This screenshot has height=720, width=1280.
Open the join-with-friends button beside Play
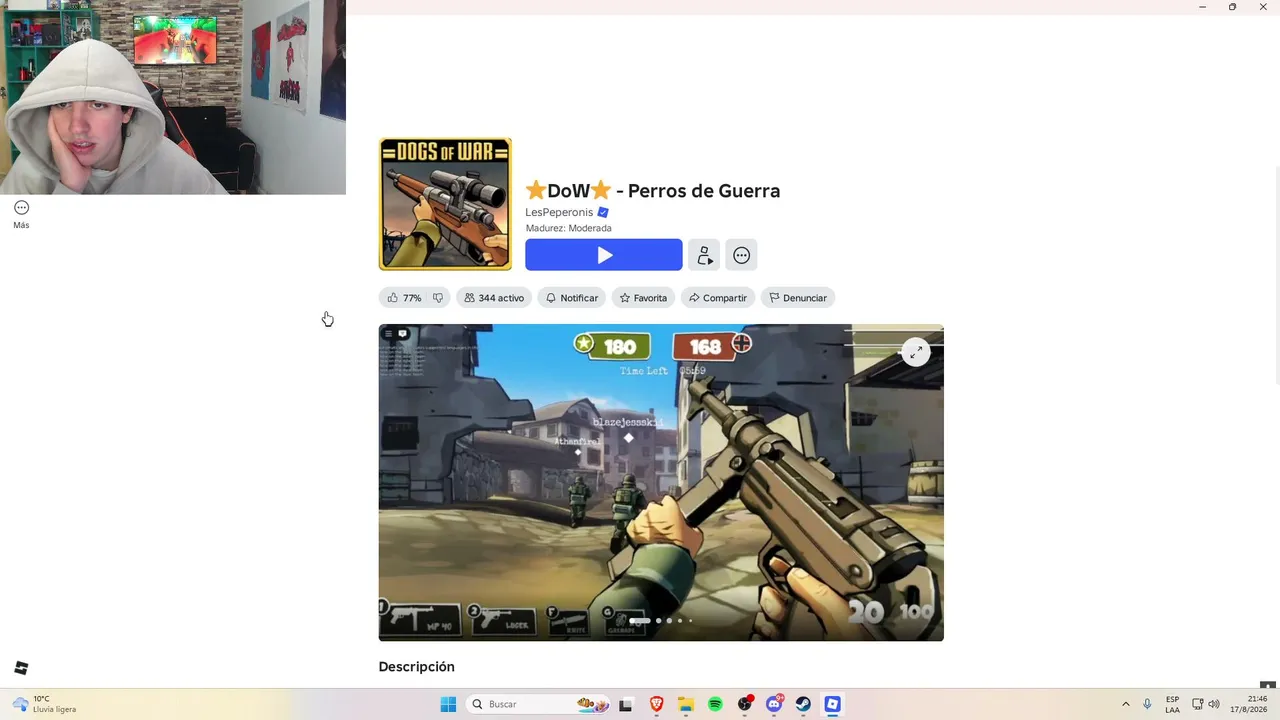tap(705, 255)
